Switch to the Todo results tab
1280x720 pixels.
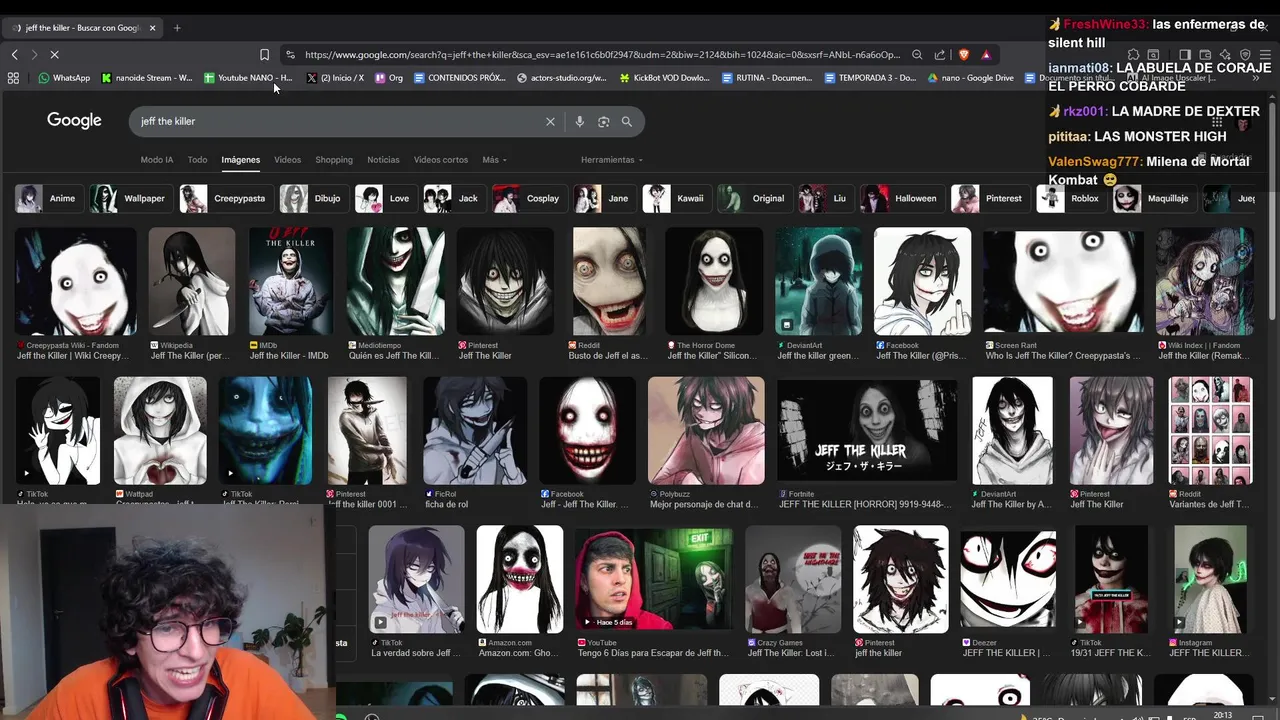[x=197, y=160]
